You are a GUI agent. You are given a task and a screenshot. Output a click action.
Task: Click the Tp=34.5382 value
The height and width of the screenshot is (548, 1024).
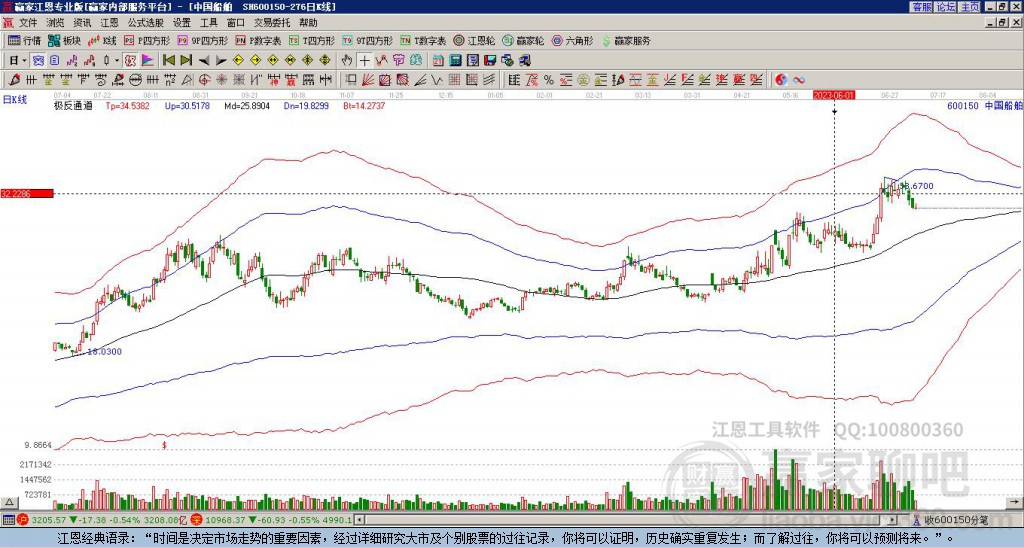coord(127,105)
